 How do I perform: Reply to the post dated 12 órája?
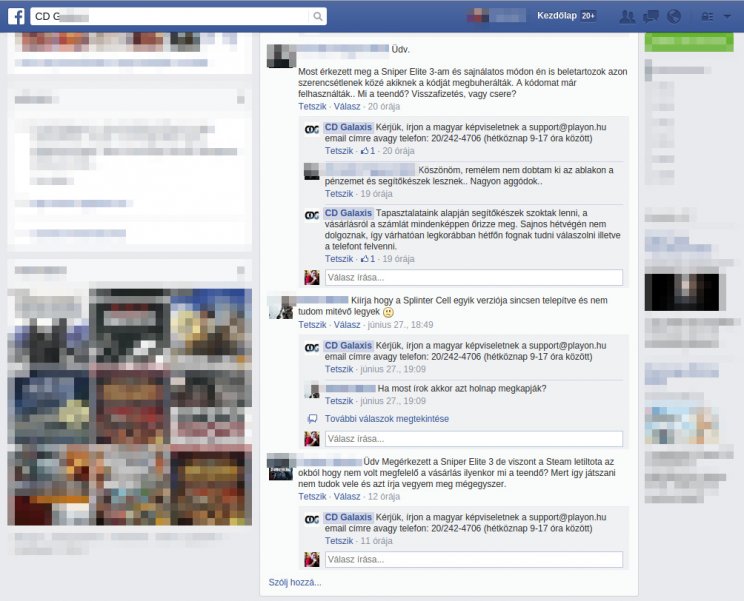tap(347, 497)
